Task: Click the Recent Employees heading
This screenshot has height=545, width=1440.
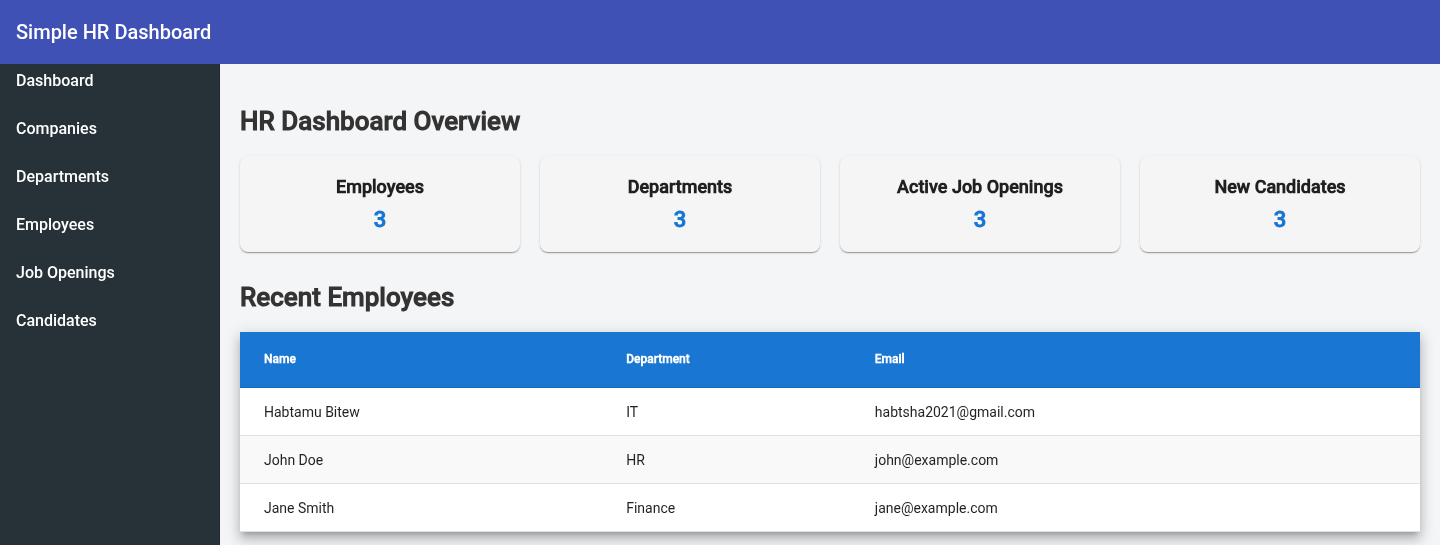Action: pos(347,298)
